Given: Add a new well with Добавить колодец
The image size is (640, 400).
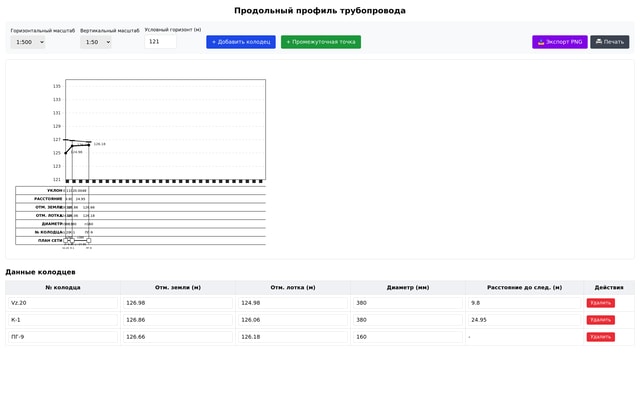Looking at the screenshot, I should (x=240, y=42).
